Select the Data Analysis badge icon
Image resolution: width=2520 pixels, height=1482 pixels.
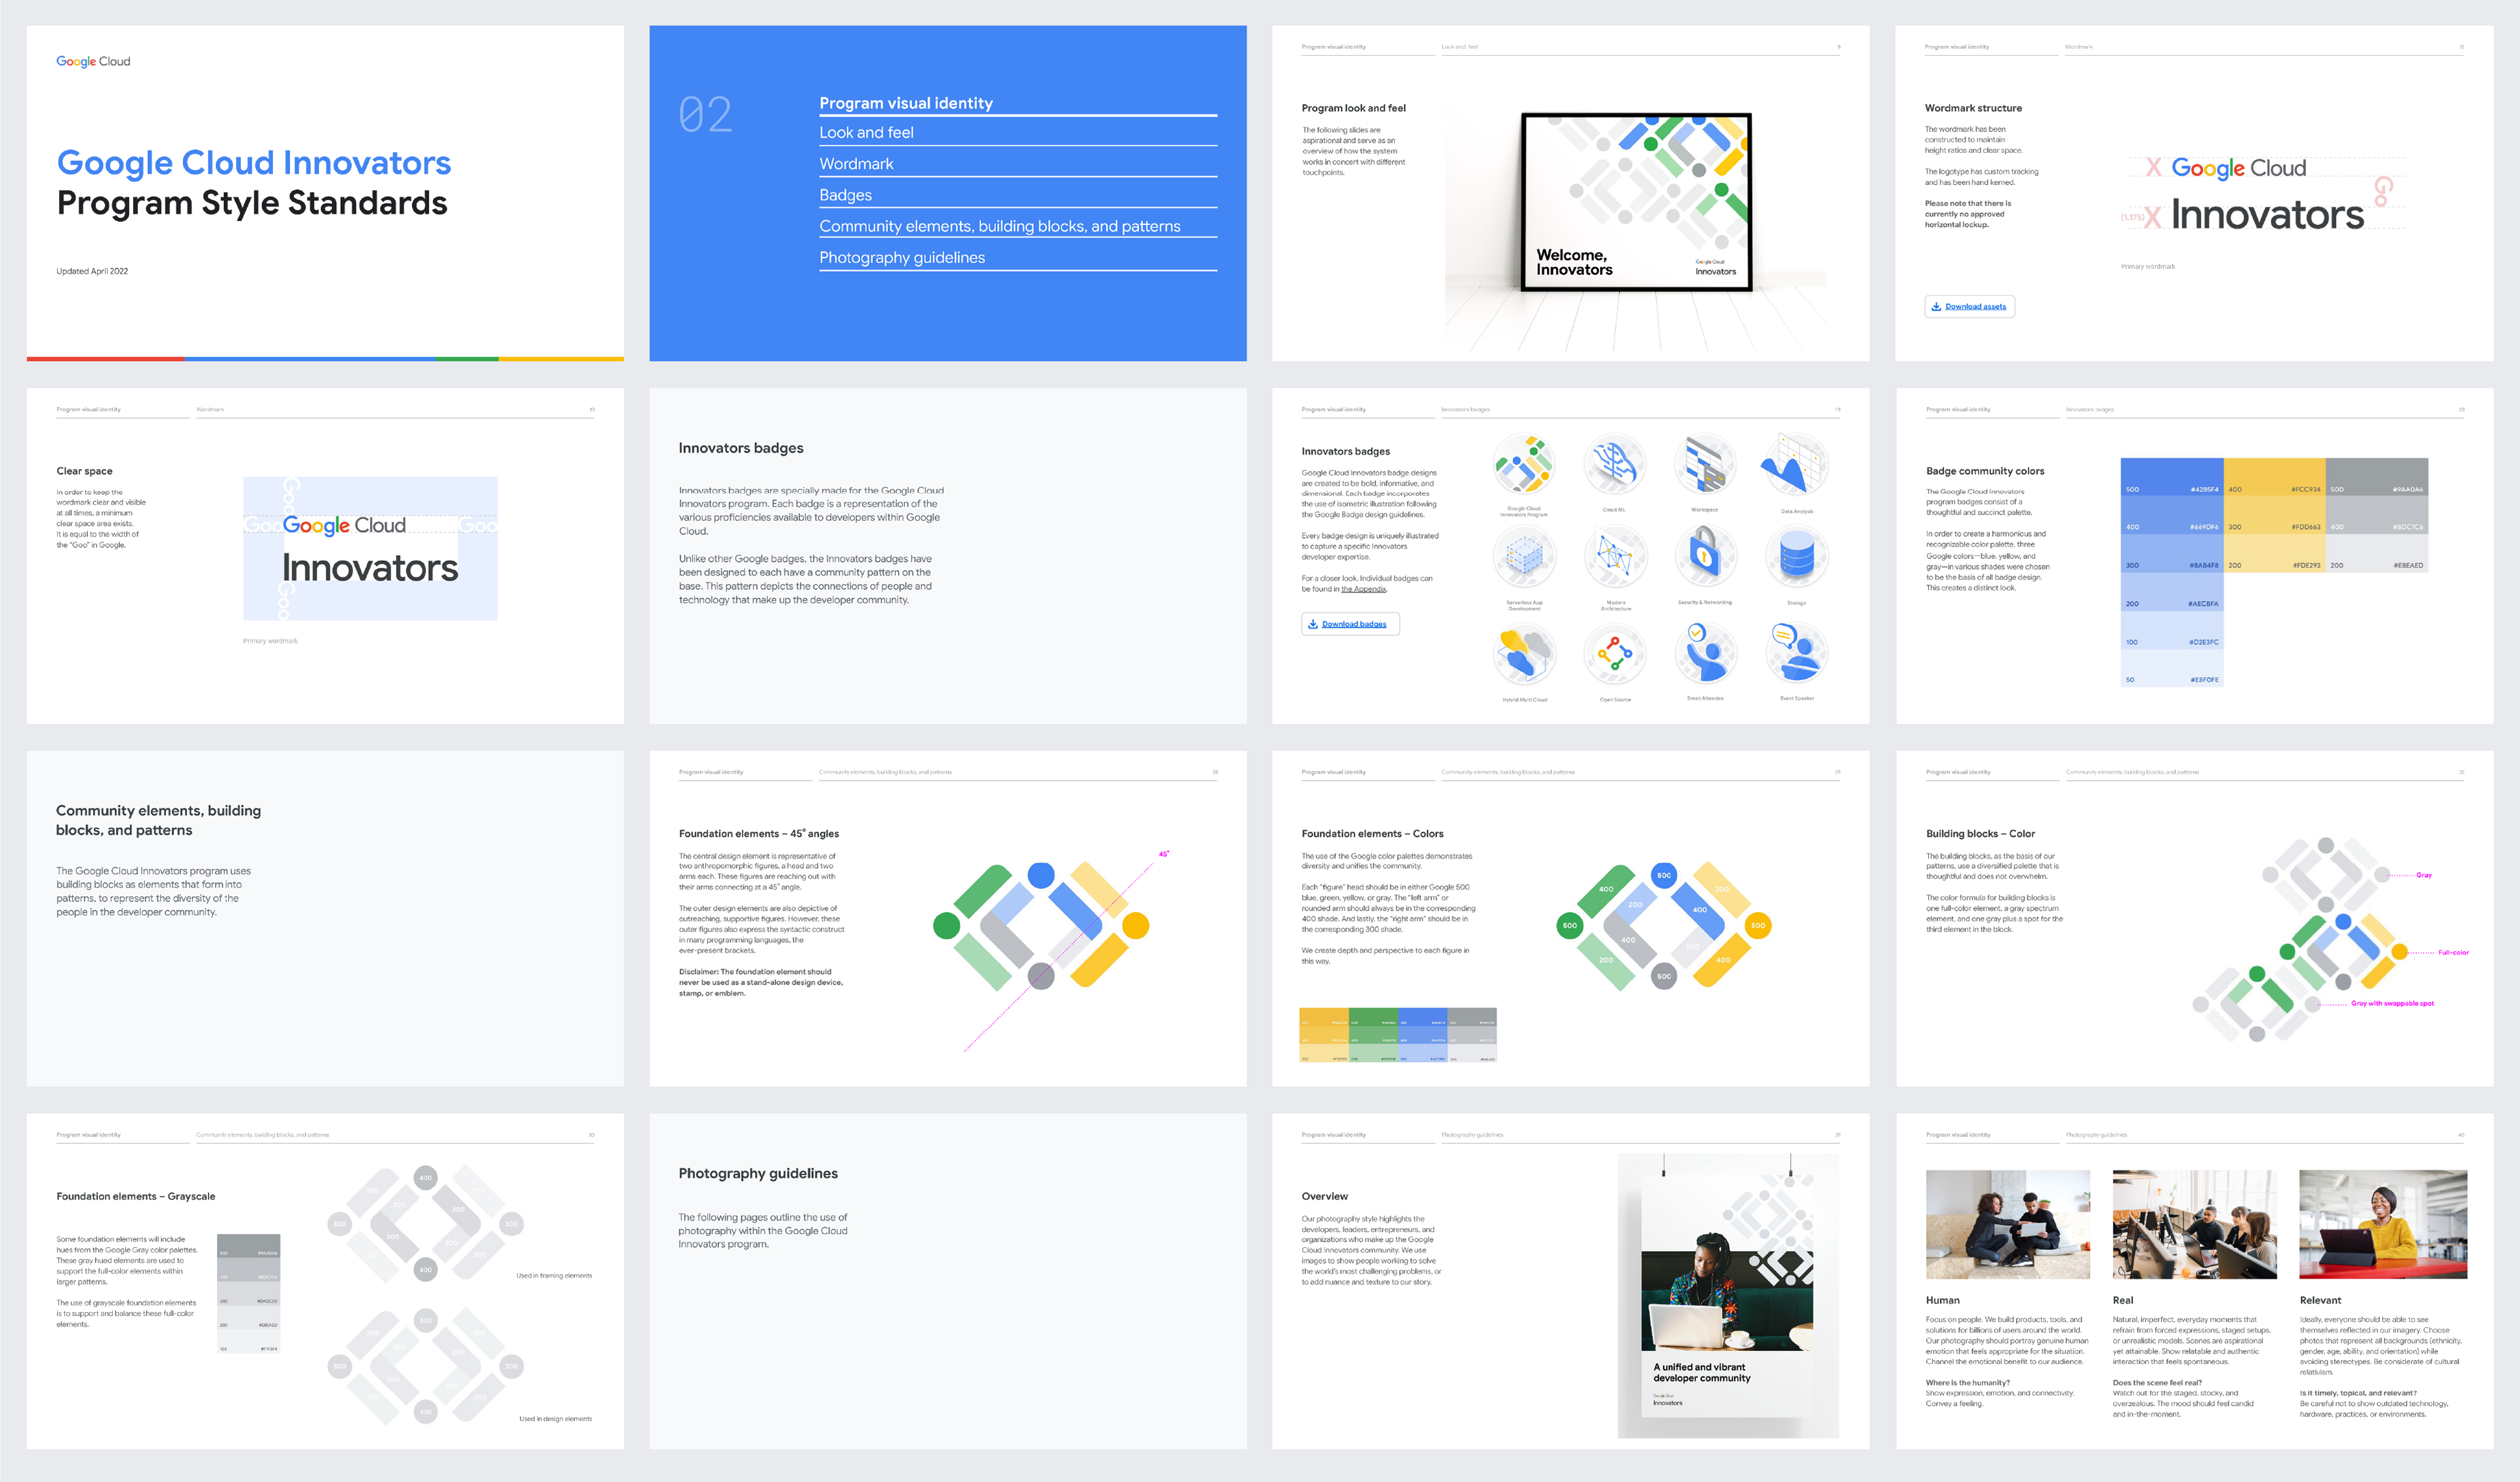1797,464
